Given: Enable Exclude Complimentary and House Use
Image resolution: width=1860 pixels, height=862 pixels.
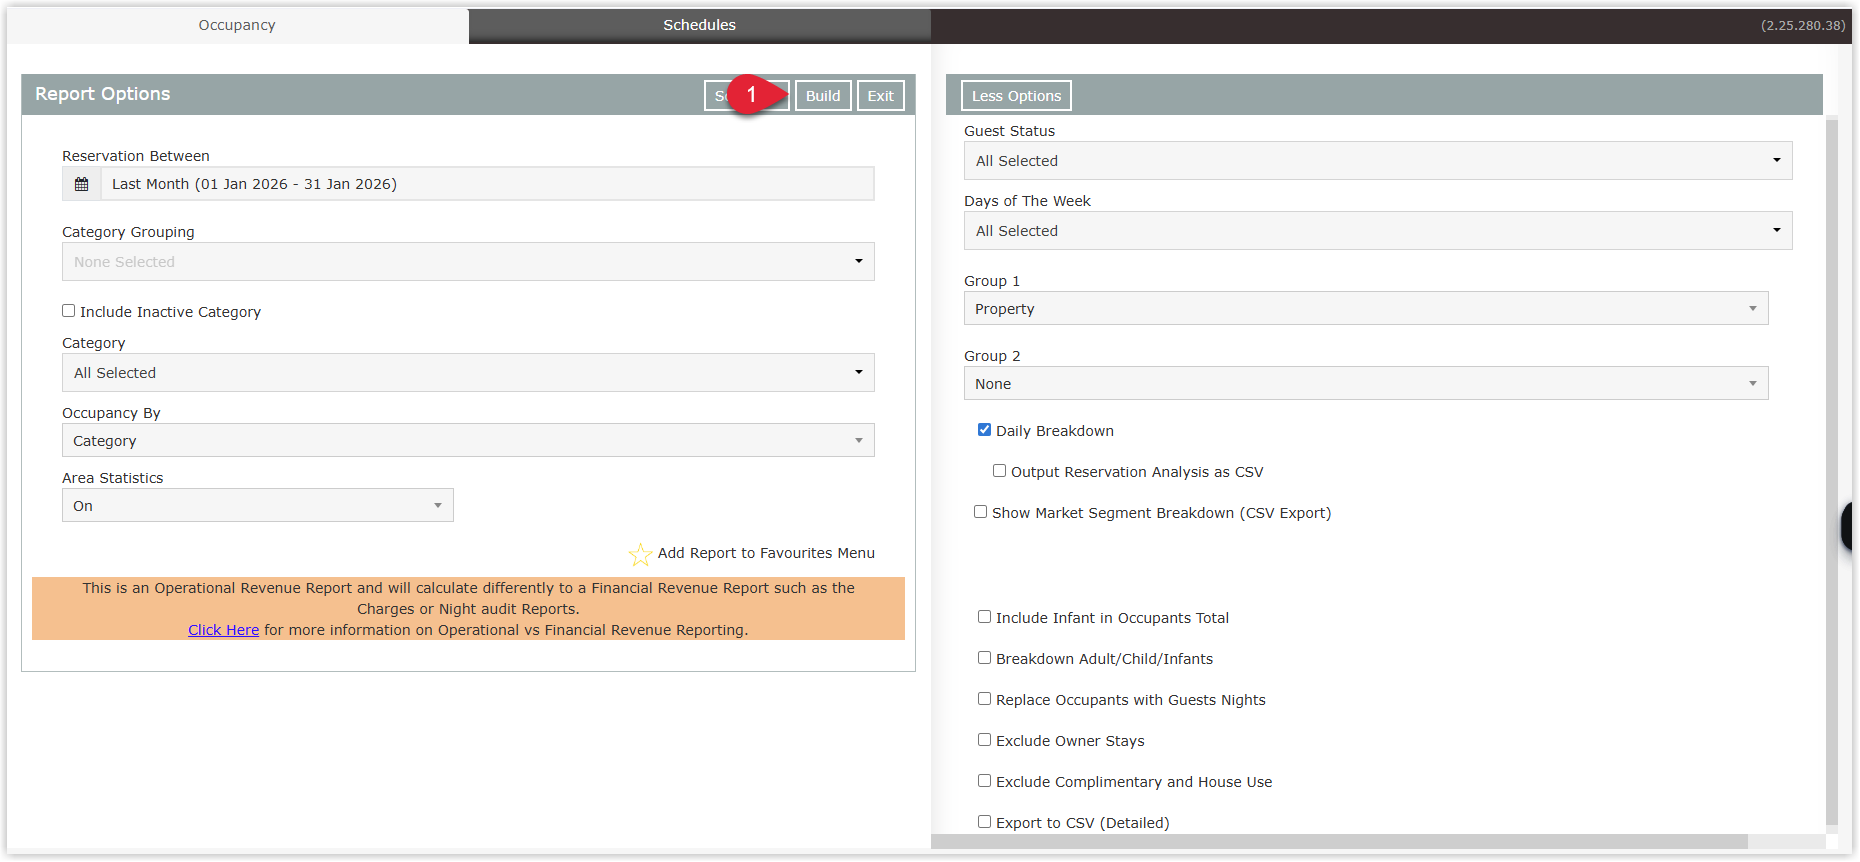Looking at the screenshot, I should [x=984, y=781].
